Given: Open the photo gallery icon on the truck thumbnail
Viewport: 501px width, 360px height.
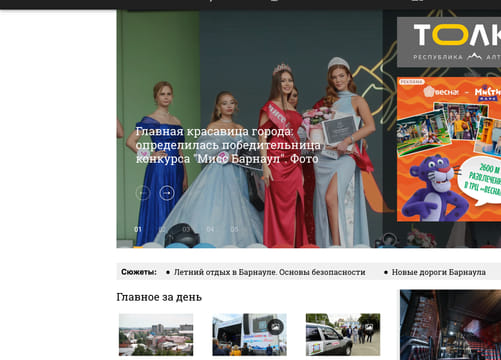Looking at the screenshot, I should coord(275,327).
